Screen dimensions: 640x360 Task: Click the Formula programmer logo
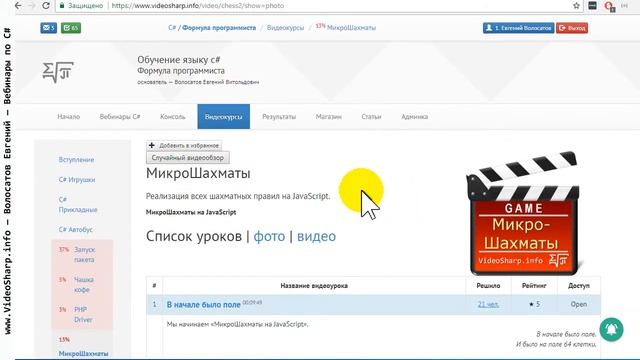pyautogui.click(x=58, y=72)
